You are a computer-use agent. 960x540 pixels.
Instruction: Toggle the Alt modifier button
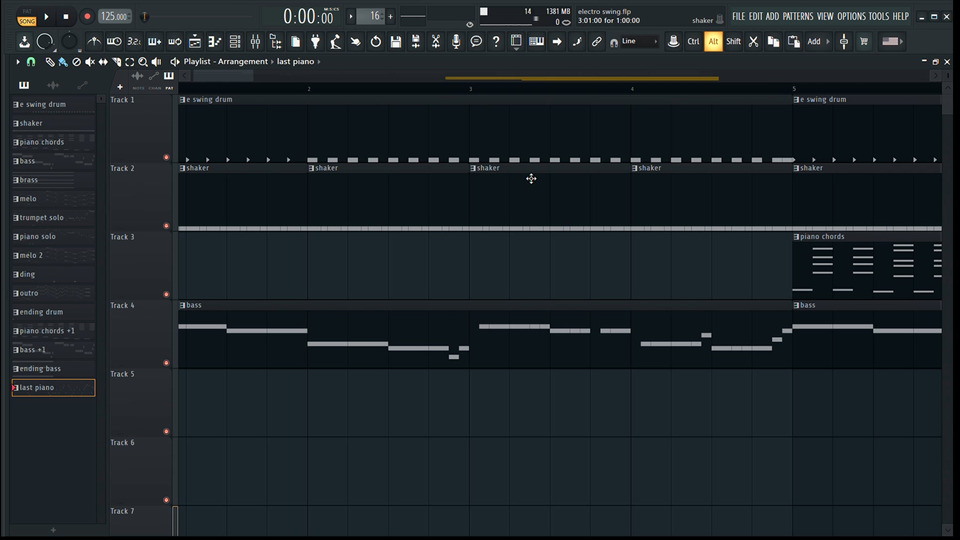tap(713, 42)
